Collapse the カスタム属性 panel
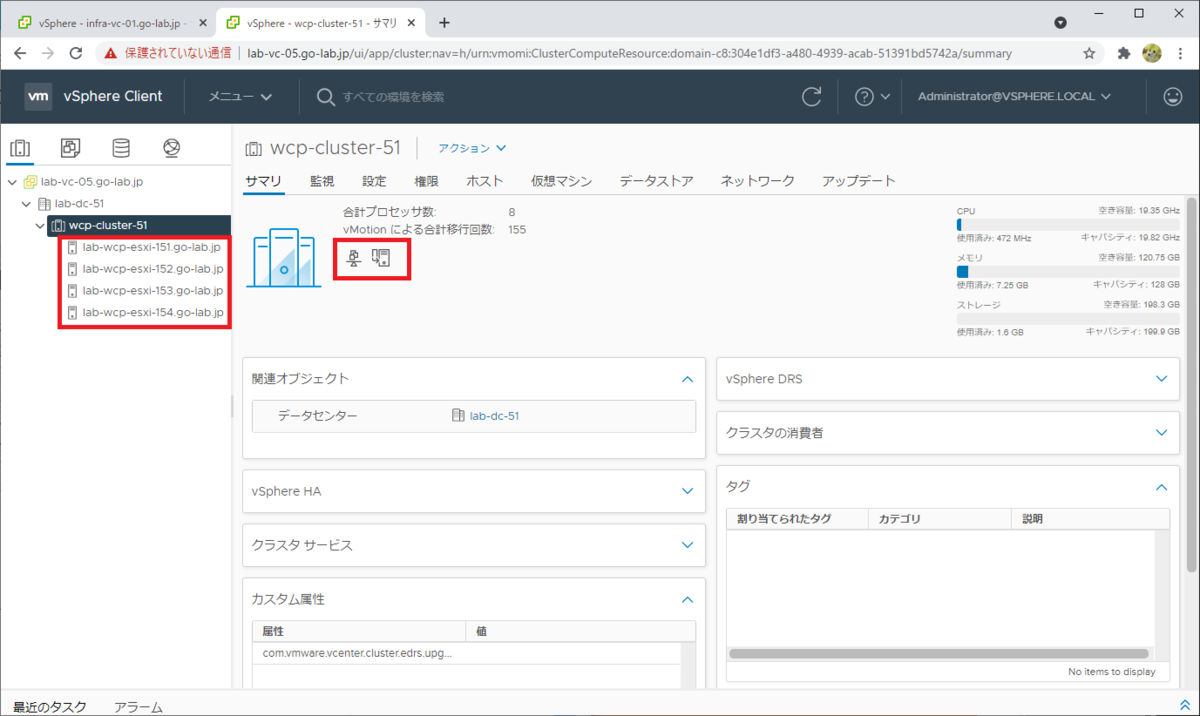This screenshot has height=716, width=1200. pos(687,599)
